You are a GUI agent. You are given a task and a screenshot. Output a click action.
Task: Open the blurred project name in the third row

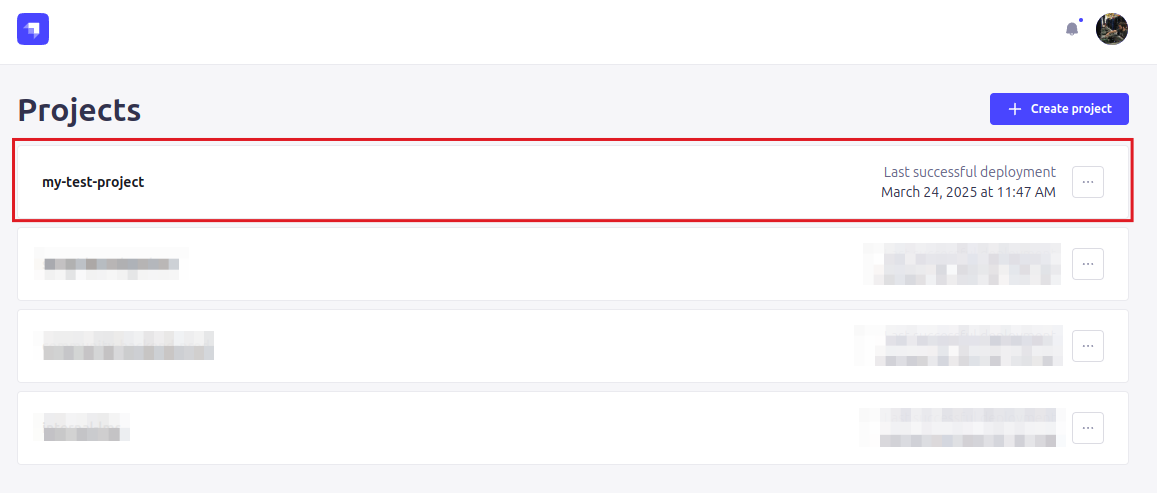(x=127, y=346)
